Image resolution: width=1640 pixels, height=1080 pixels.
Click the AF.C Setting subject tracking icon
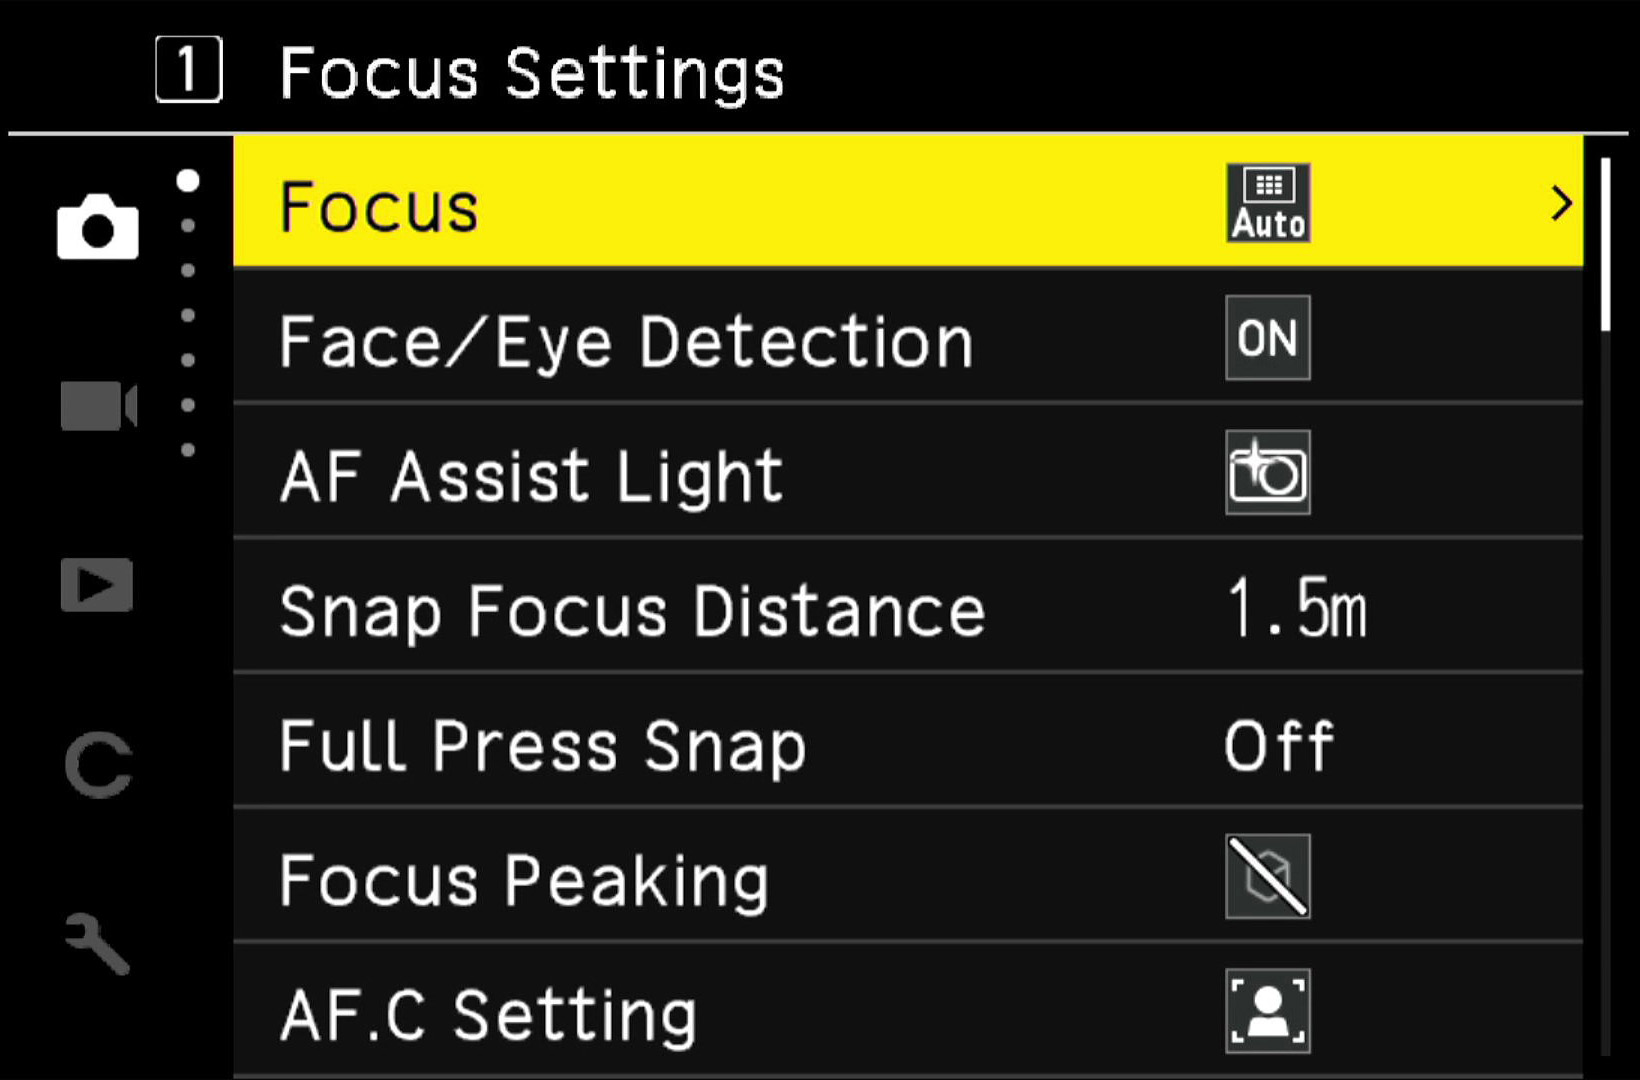(x=1268, y=1011)
